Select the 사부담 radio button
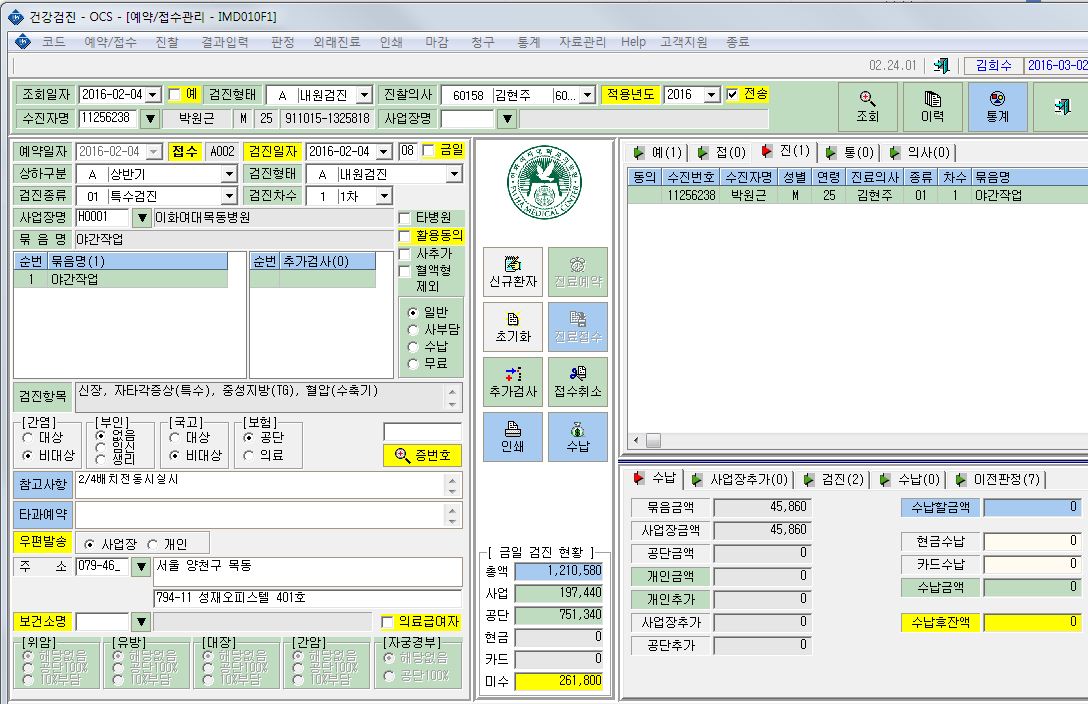Viewport: 1088px width, 704px height. click(414, 329)
